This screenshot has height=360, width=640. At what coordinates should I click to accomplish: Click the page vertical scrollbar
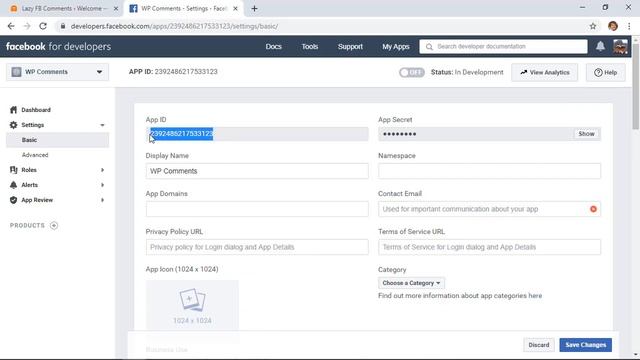pyautogui.click(x=636, y=86)
